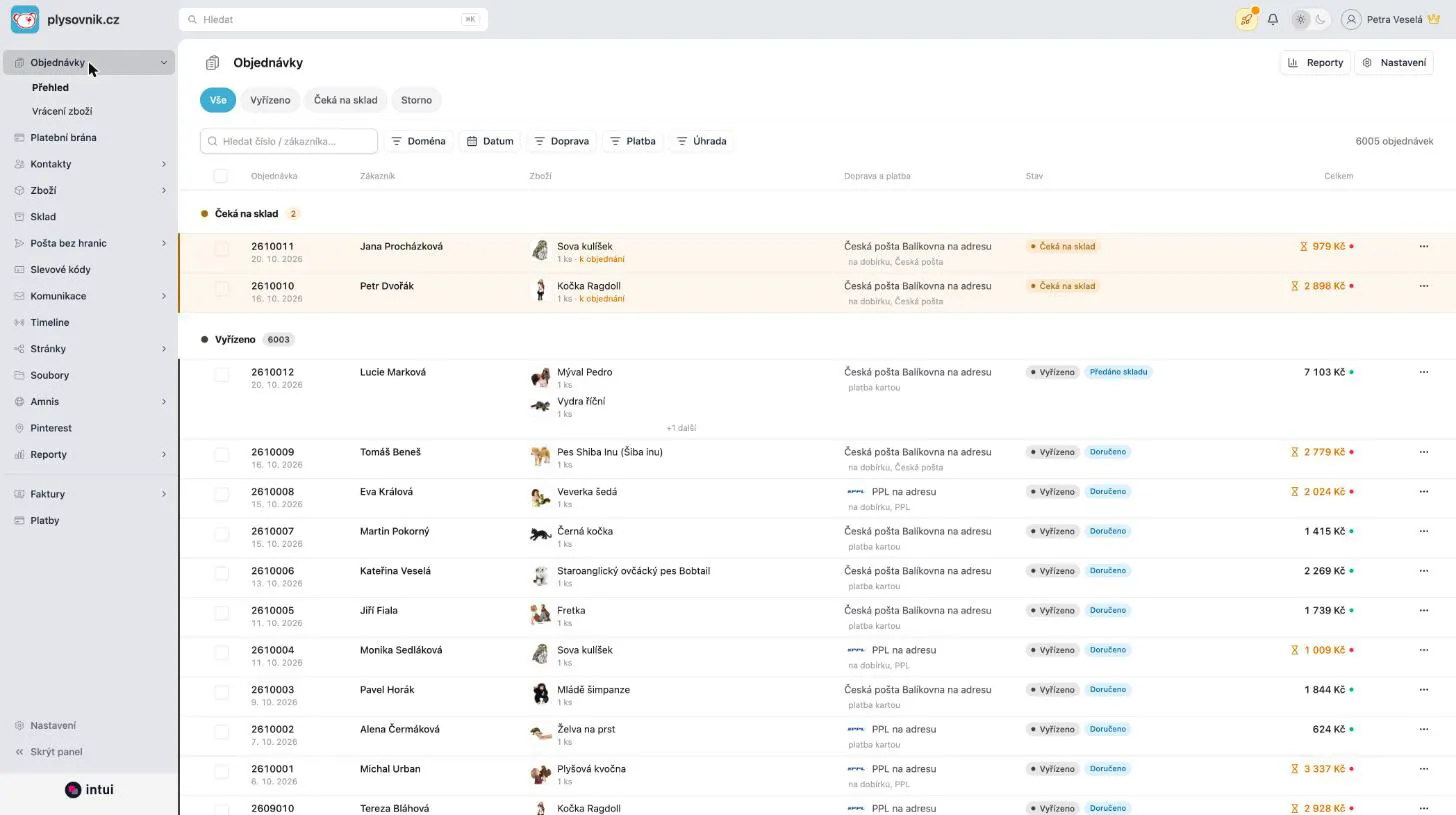Check the box for order 2610010
This screenshot has height=815, width=1456.
point(221,289)
